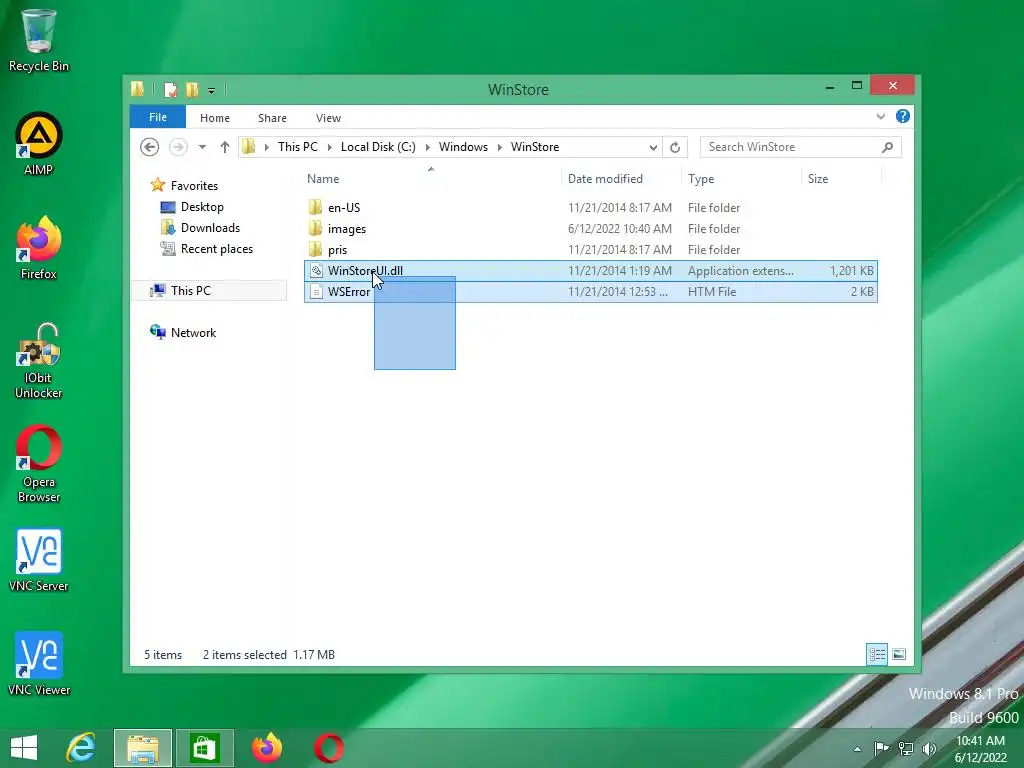The height and width of the screenshot is (768, 1024).
Task: Navigate to Windows in the address bar
Action: (463, 147)
